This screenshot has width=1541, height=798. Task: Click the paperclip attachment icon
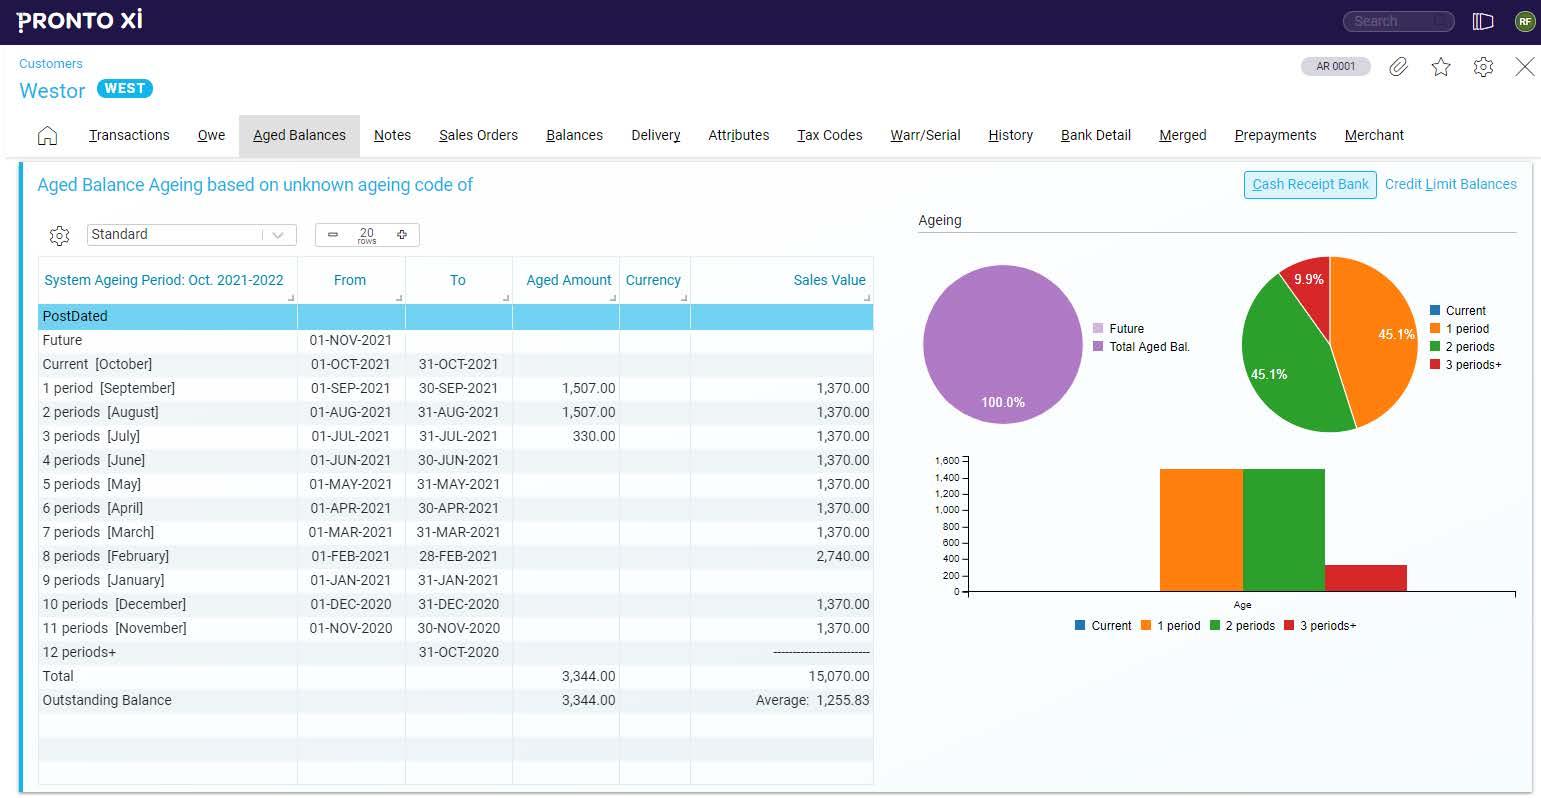coord(1397,67)
